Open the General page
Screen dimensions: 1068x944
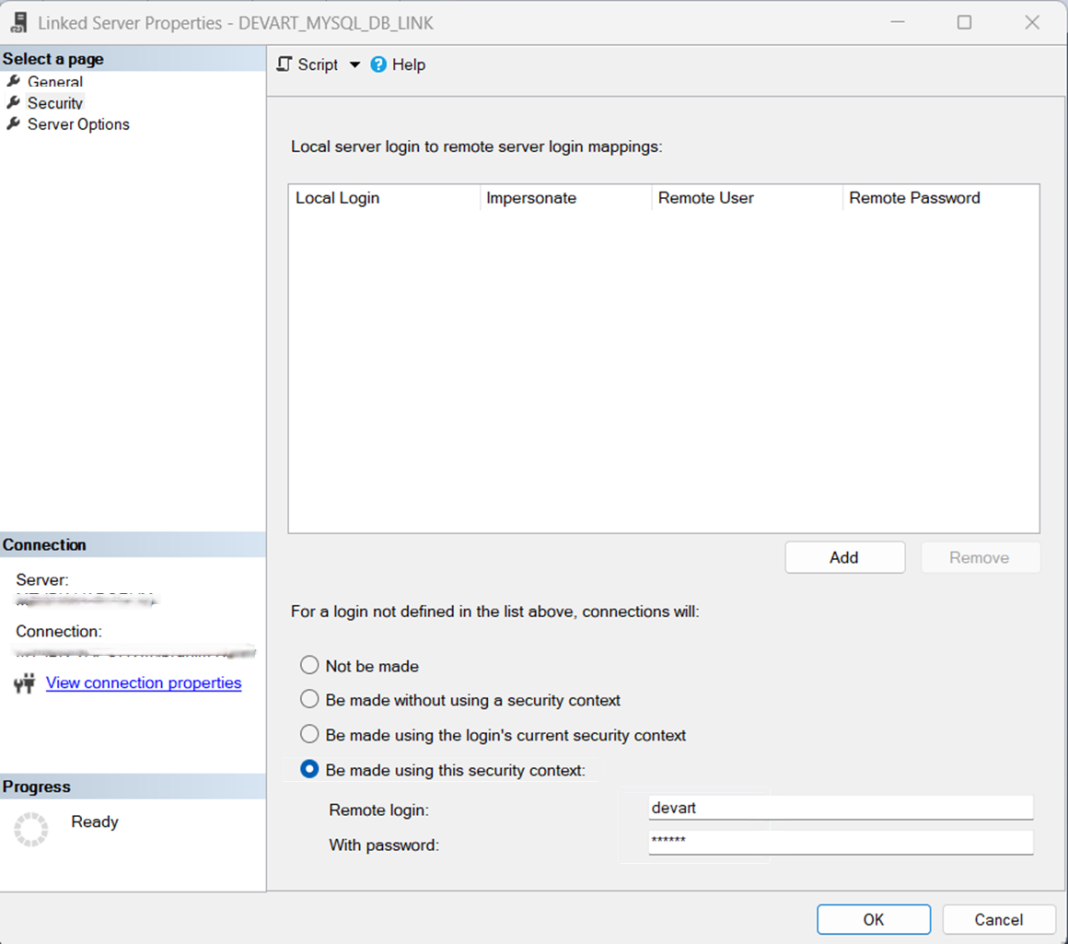tap(54, 82)
